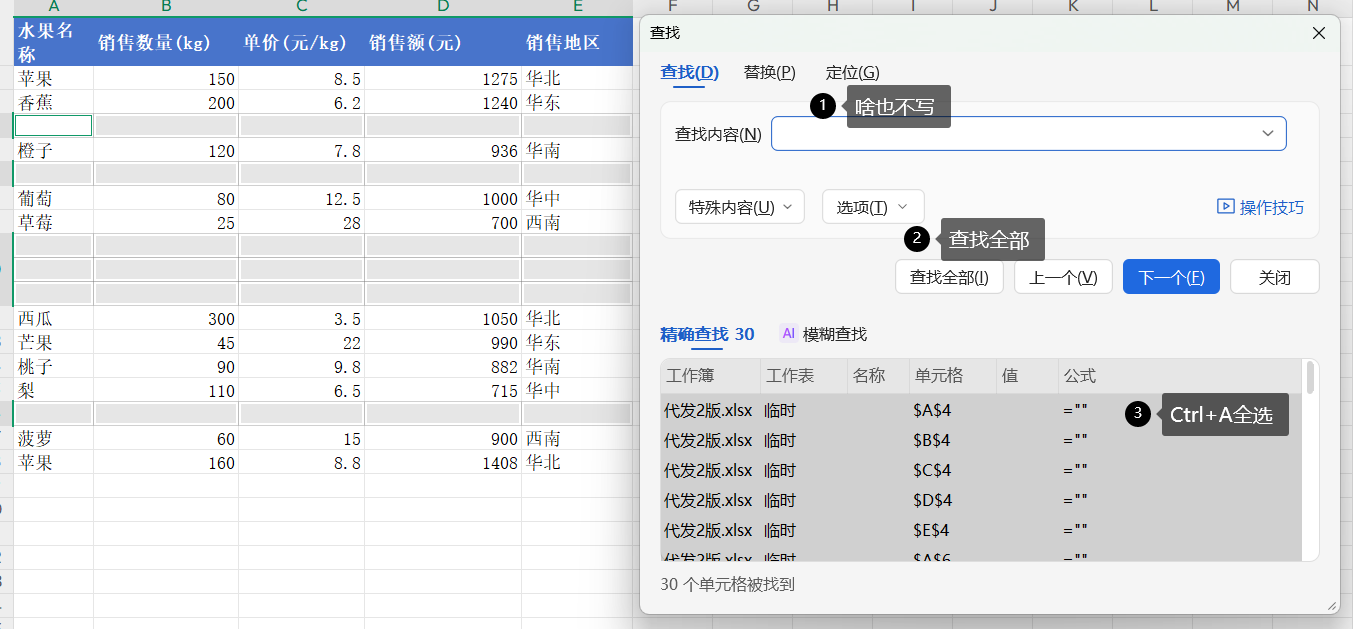Click the cell containing 香蕉
The height and width of the screenshot is (629, 1353).
pos(53,102)
